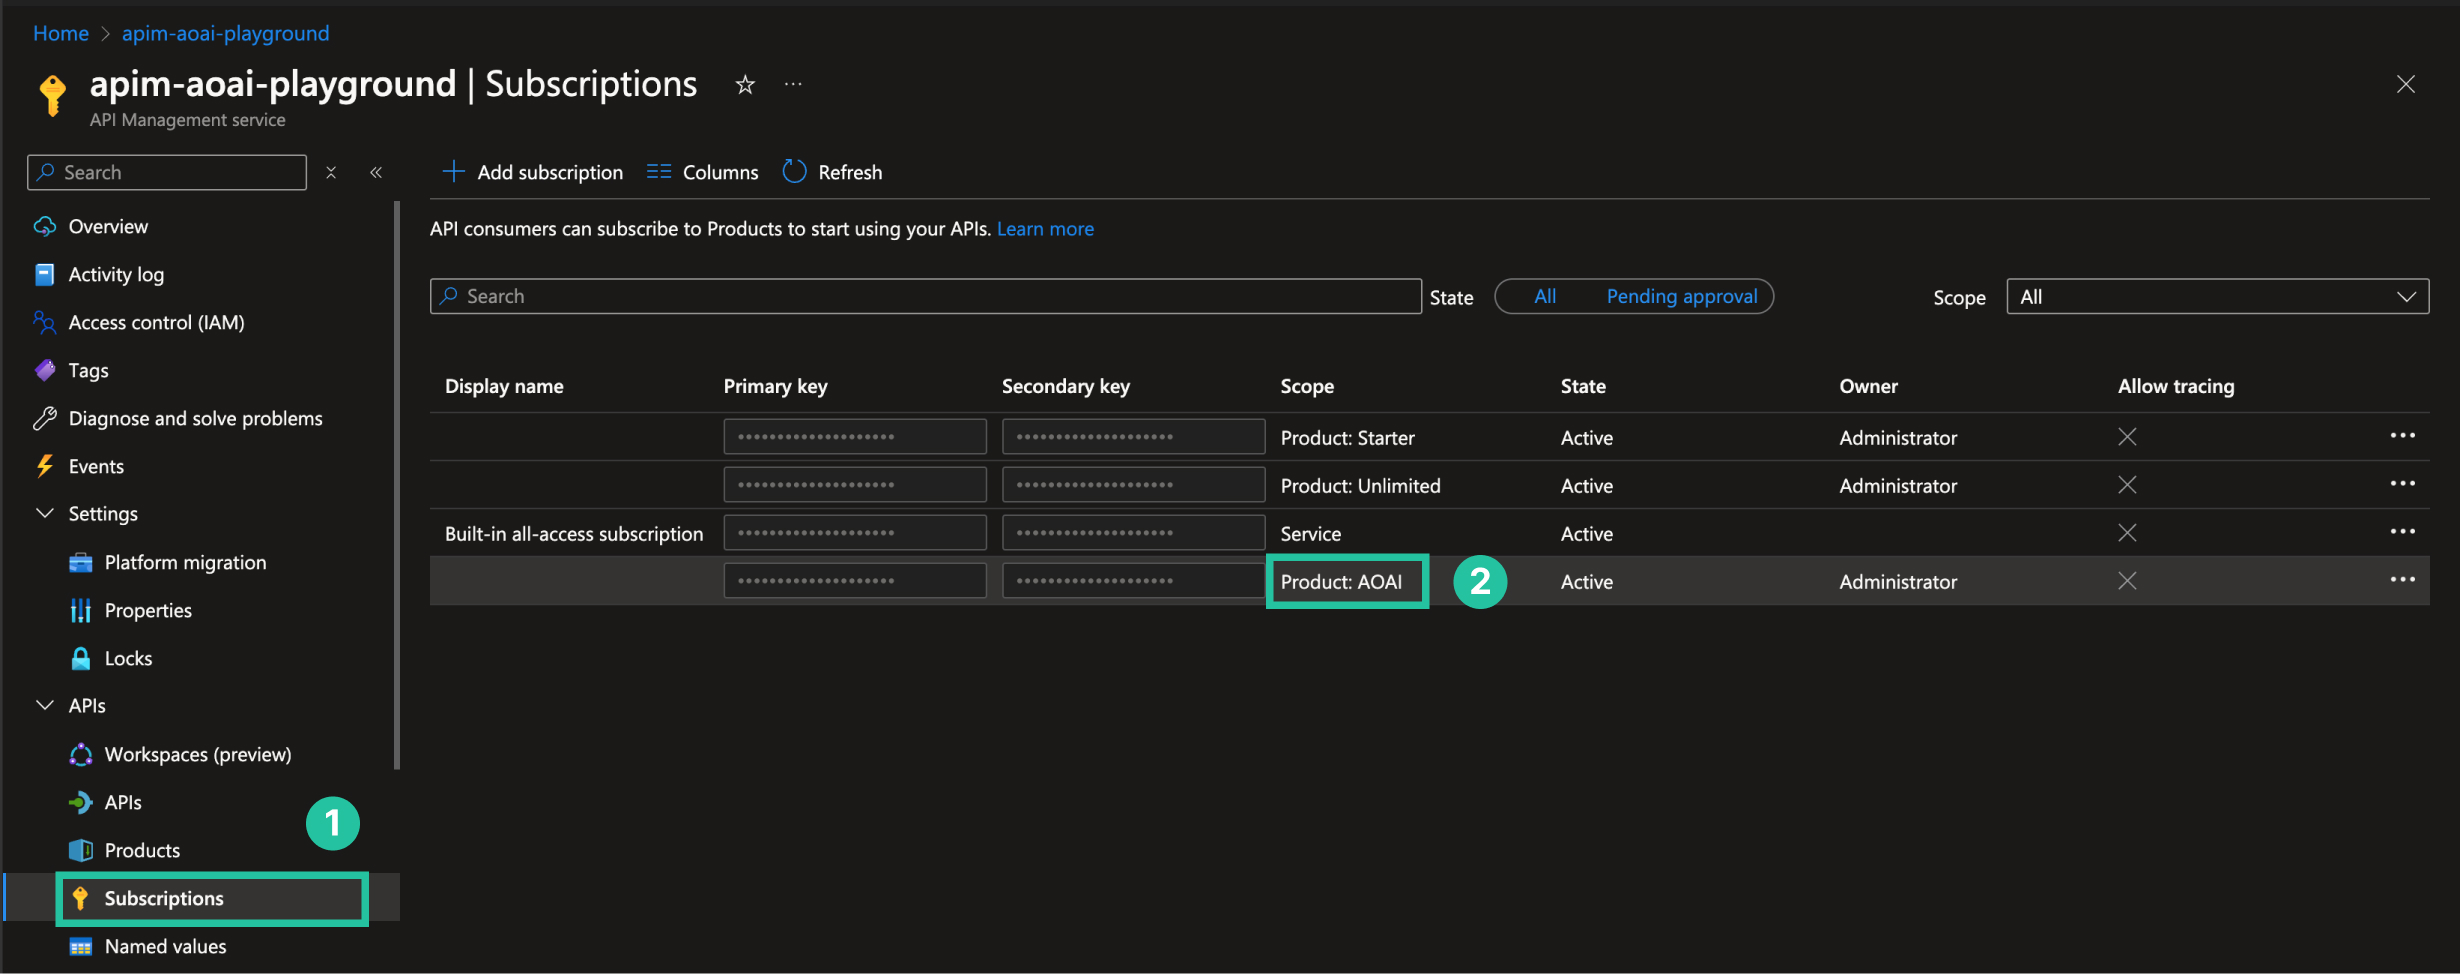Click the Access control (IAM) people icon

point(45,322)
